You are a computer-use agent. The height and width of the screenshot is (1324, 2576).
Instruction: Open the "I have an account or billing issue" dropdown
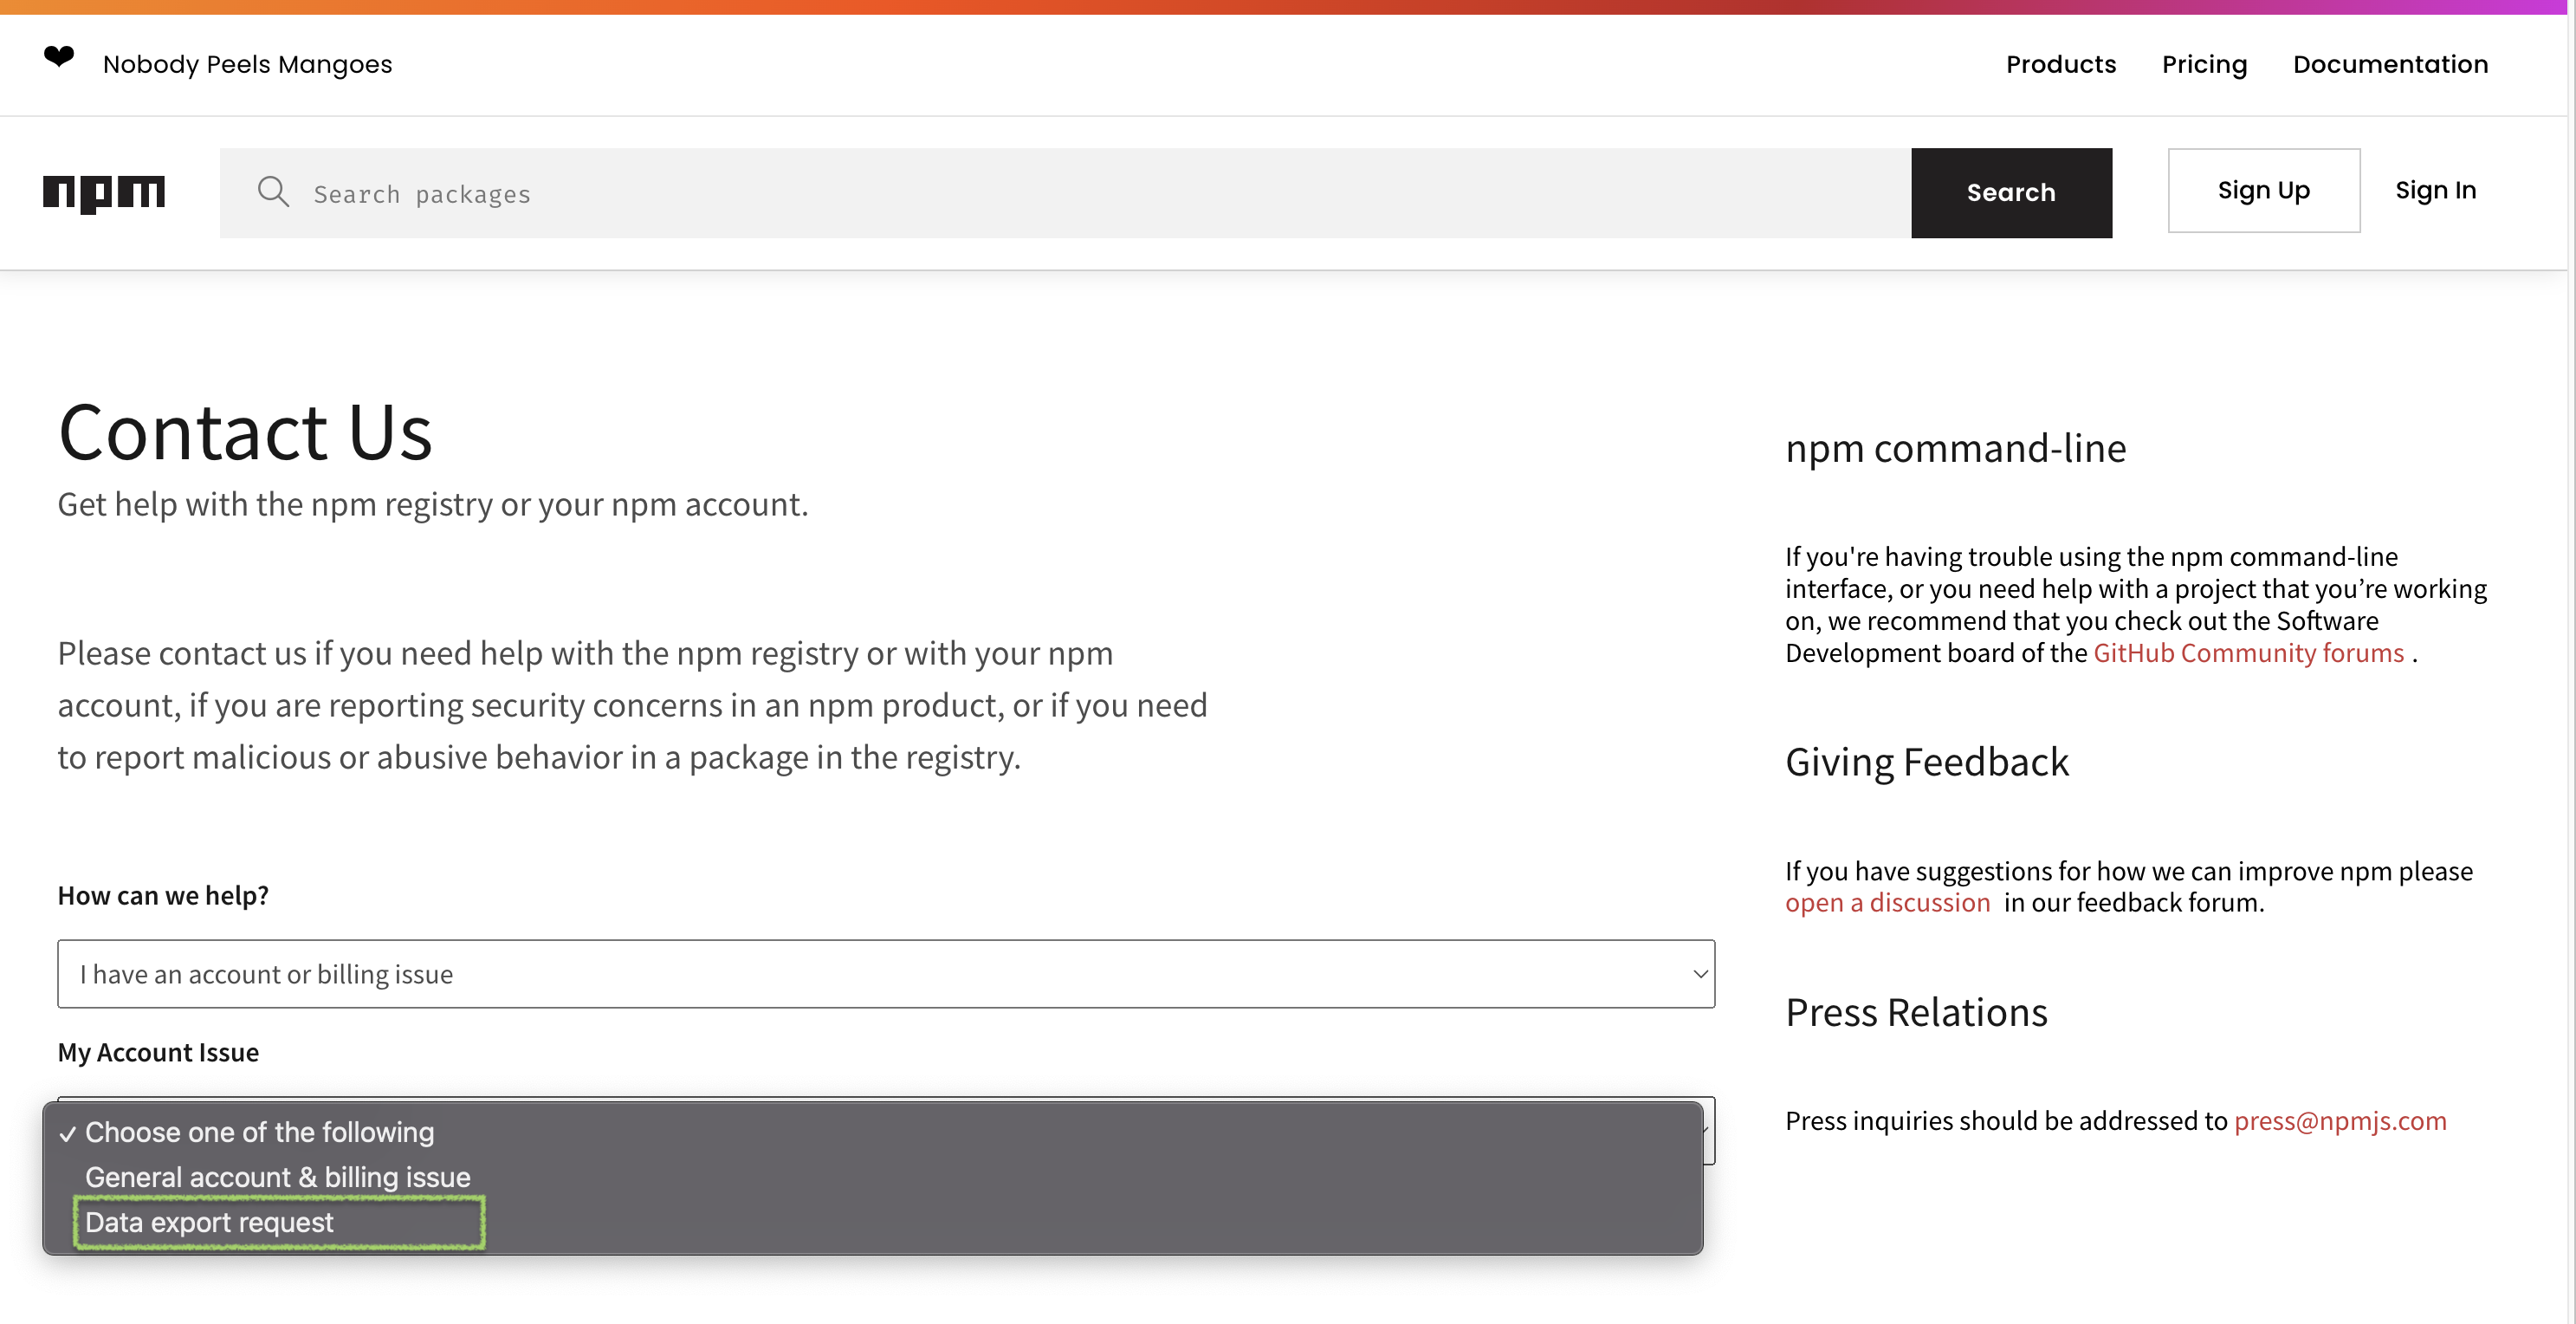click(x=886, y=974)
